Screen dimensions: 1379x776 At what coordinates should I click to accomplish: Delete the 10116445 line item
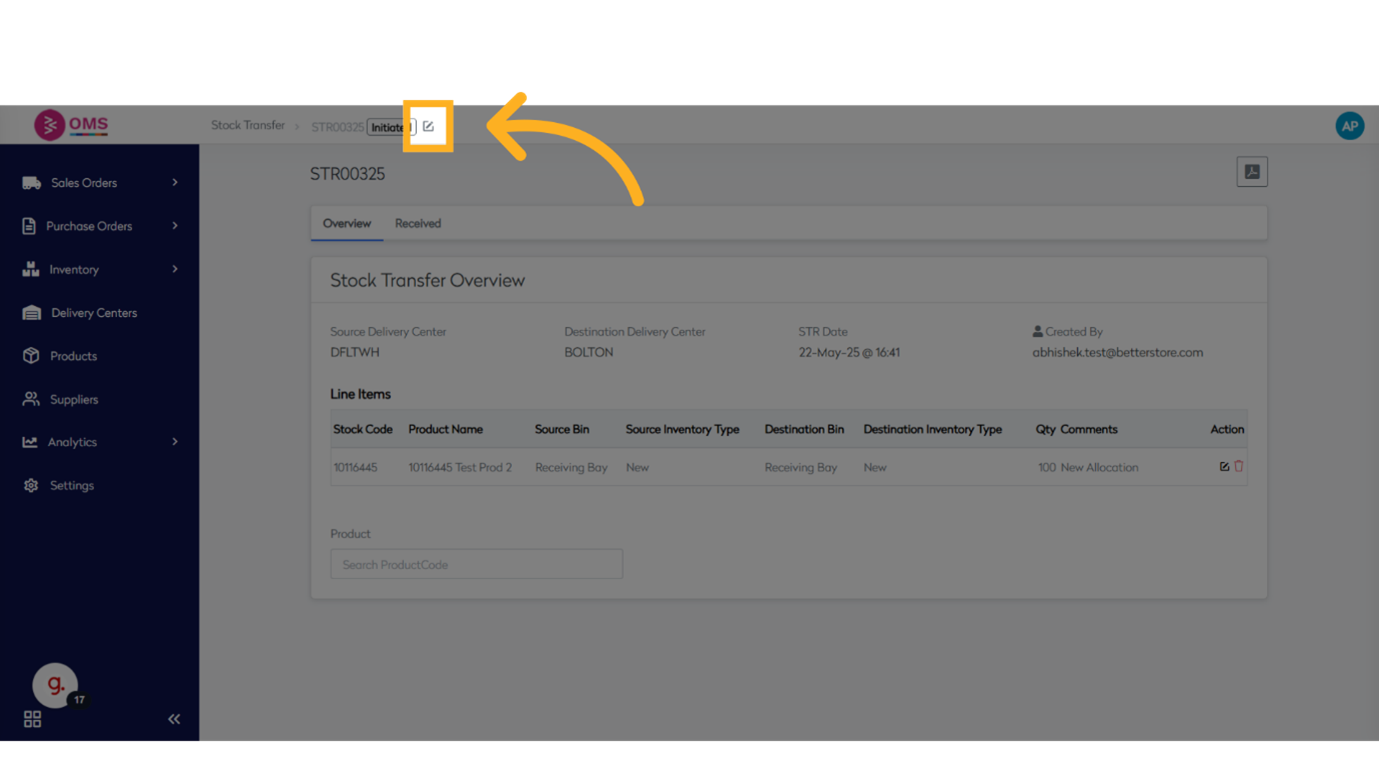[1239, 467]
